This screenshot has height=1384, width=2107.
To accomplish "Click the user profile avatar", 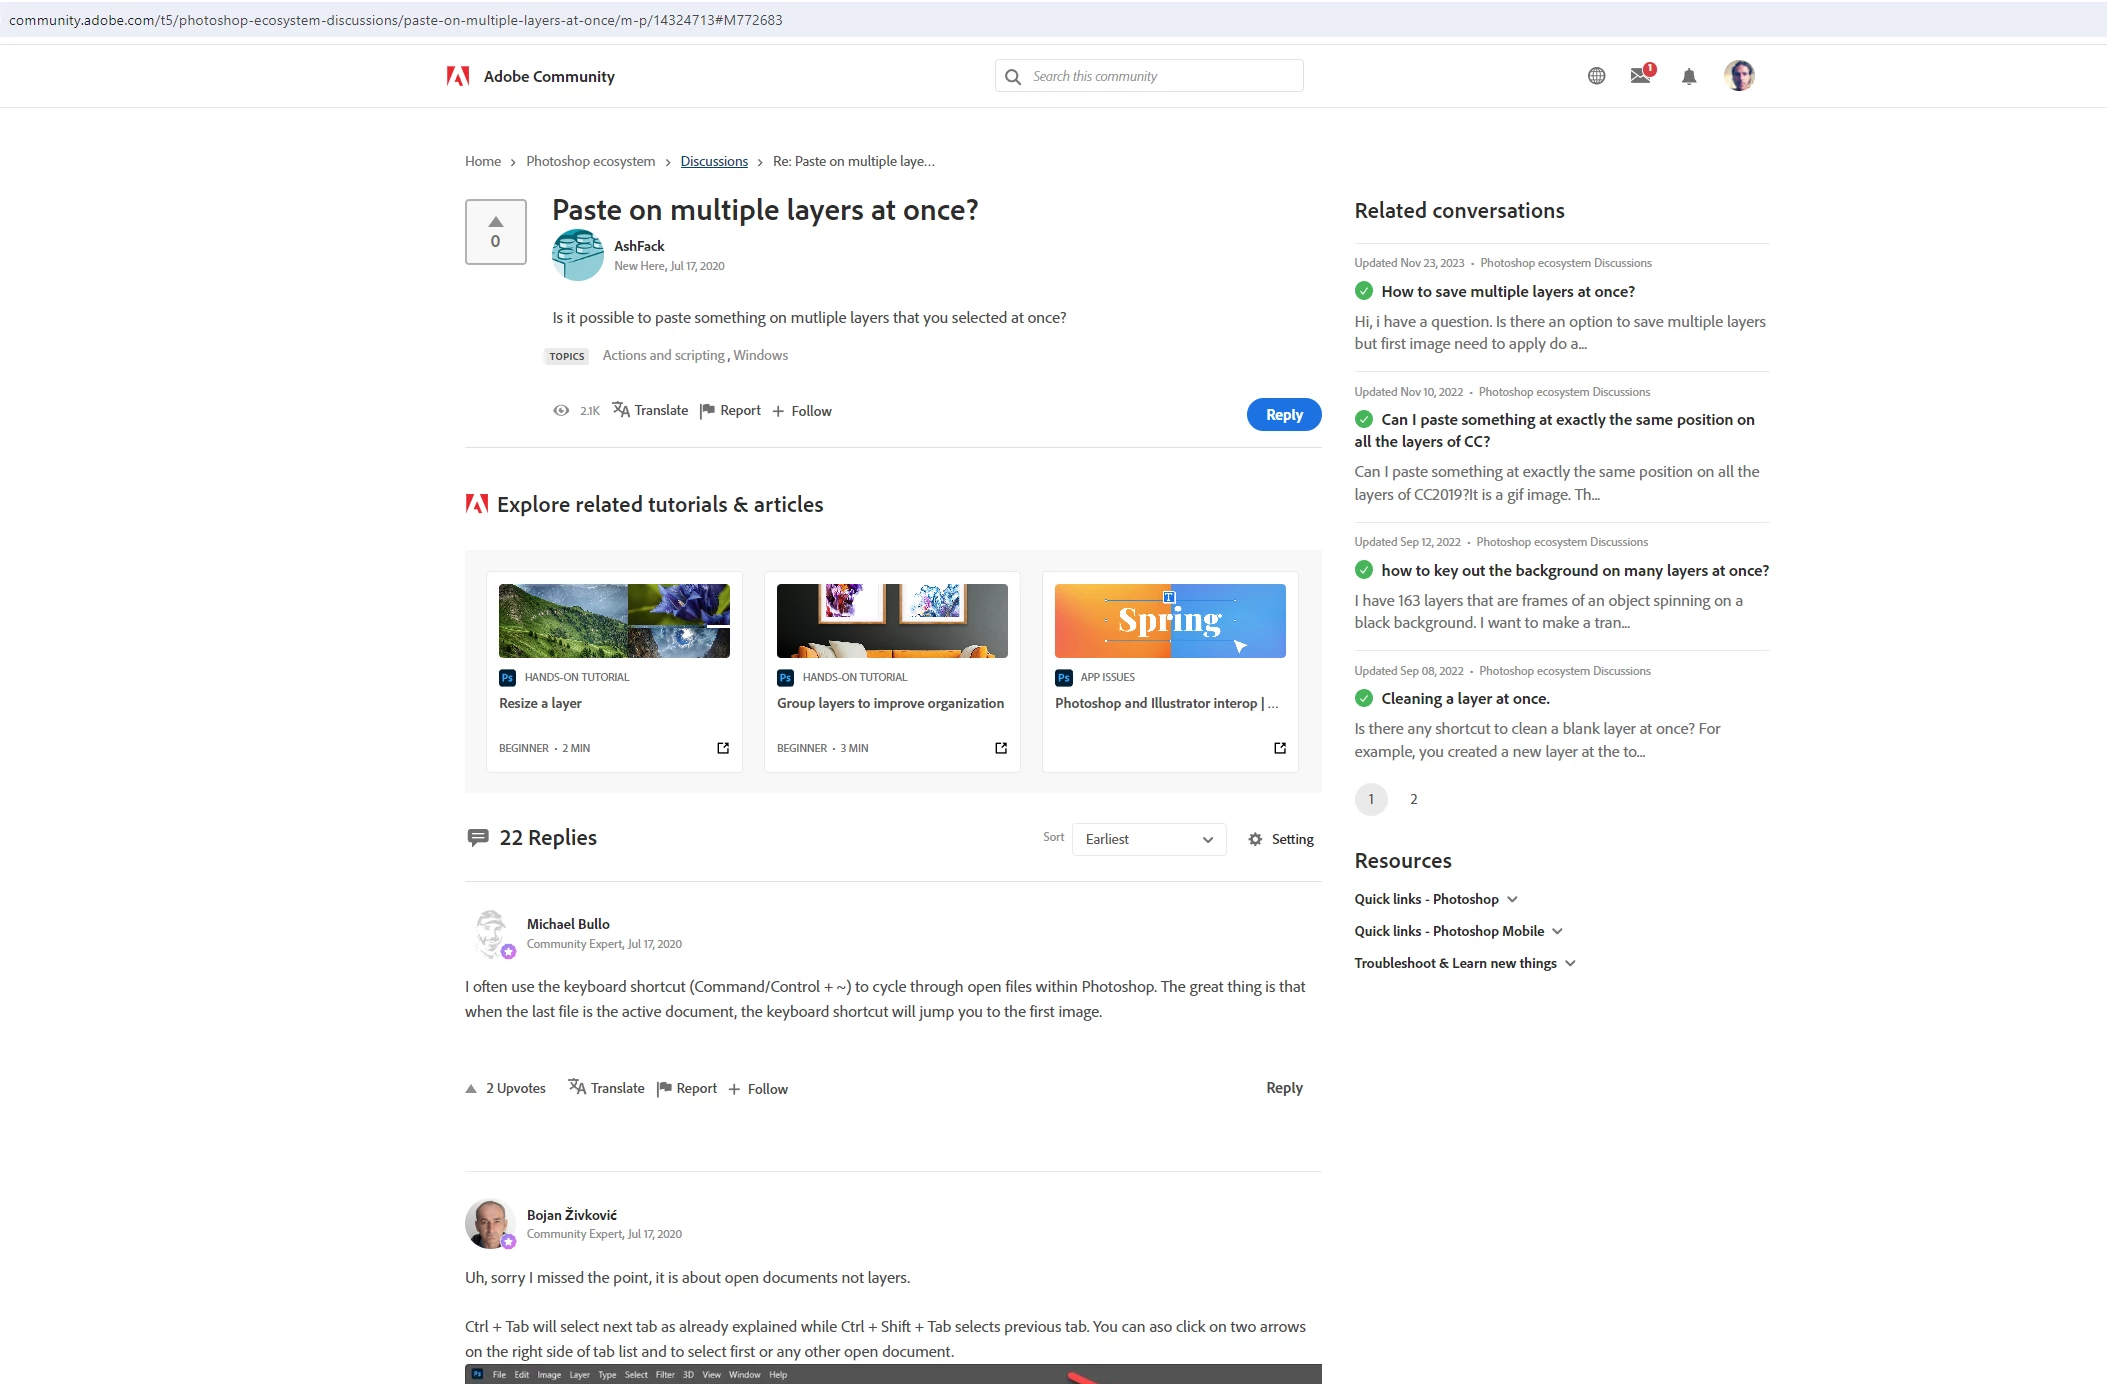I will (x=1739, y=76).
